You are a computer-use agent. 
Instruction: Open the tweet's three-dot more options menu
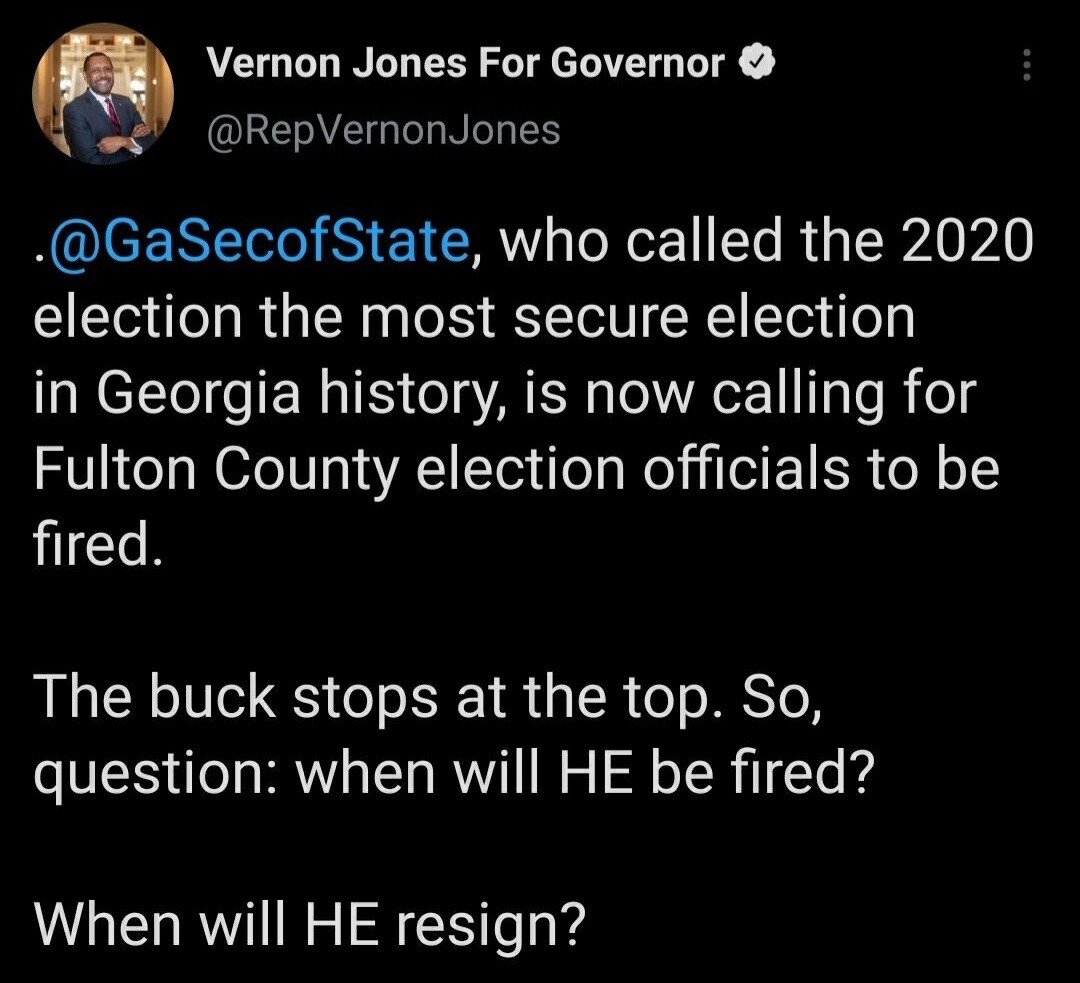[1024, 67]
